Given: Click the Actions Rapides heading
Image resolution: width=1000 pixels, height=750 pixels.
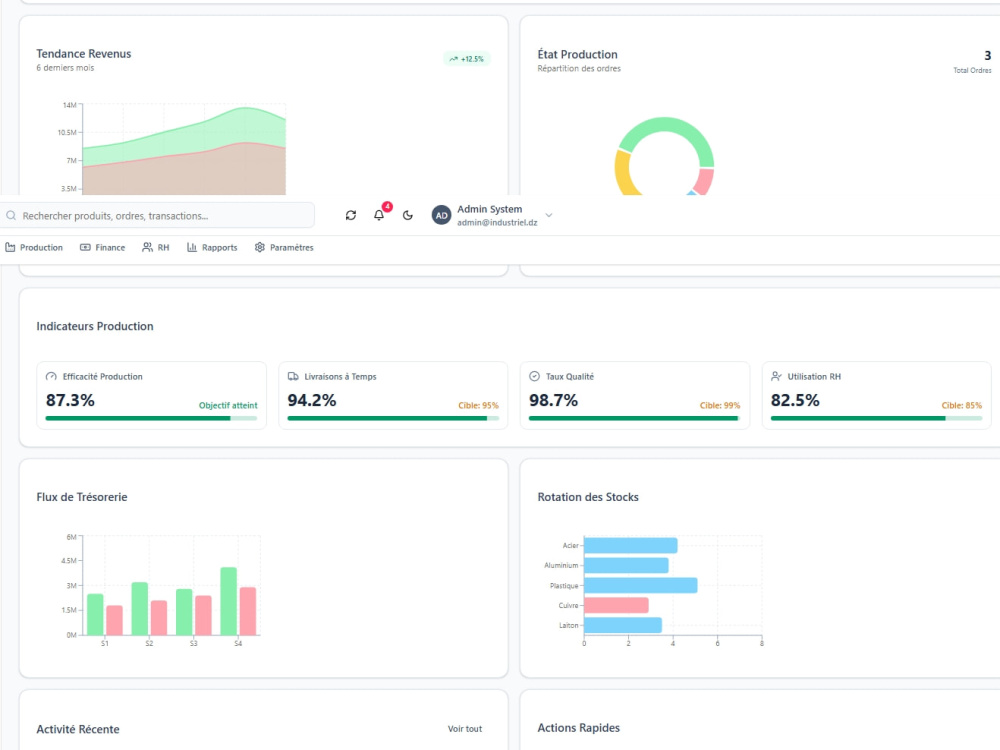Looking at the screenshot, I should 578,728.
